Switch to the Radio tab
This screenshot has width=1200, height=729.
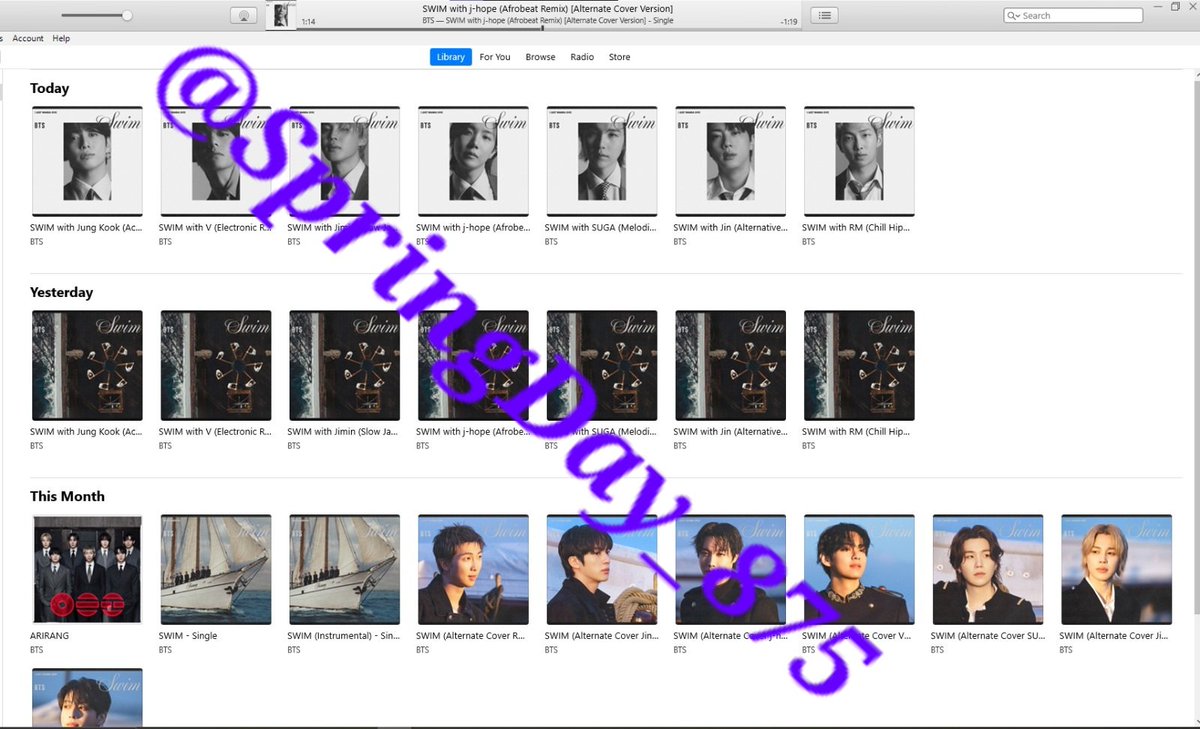click(582, 57)
